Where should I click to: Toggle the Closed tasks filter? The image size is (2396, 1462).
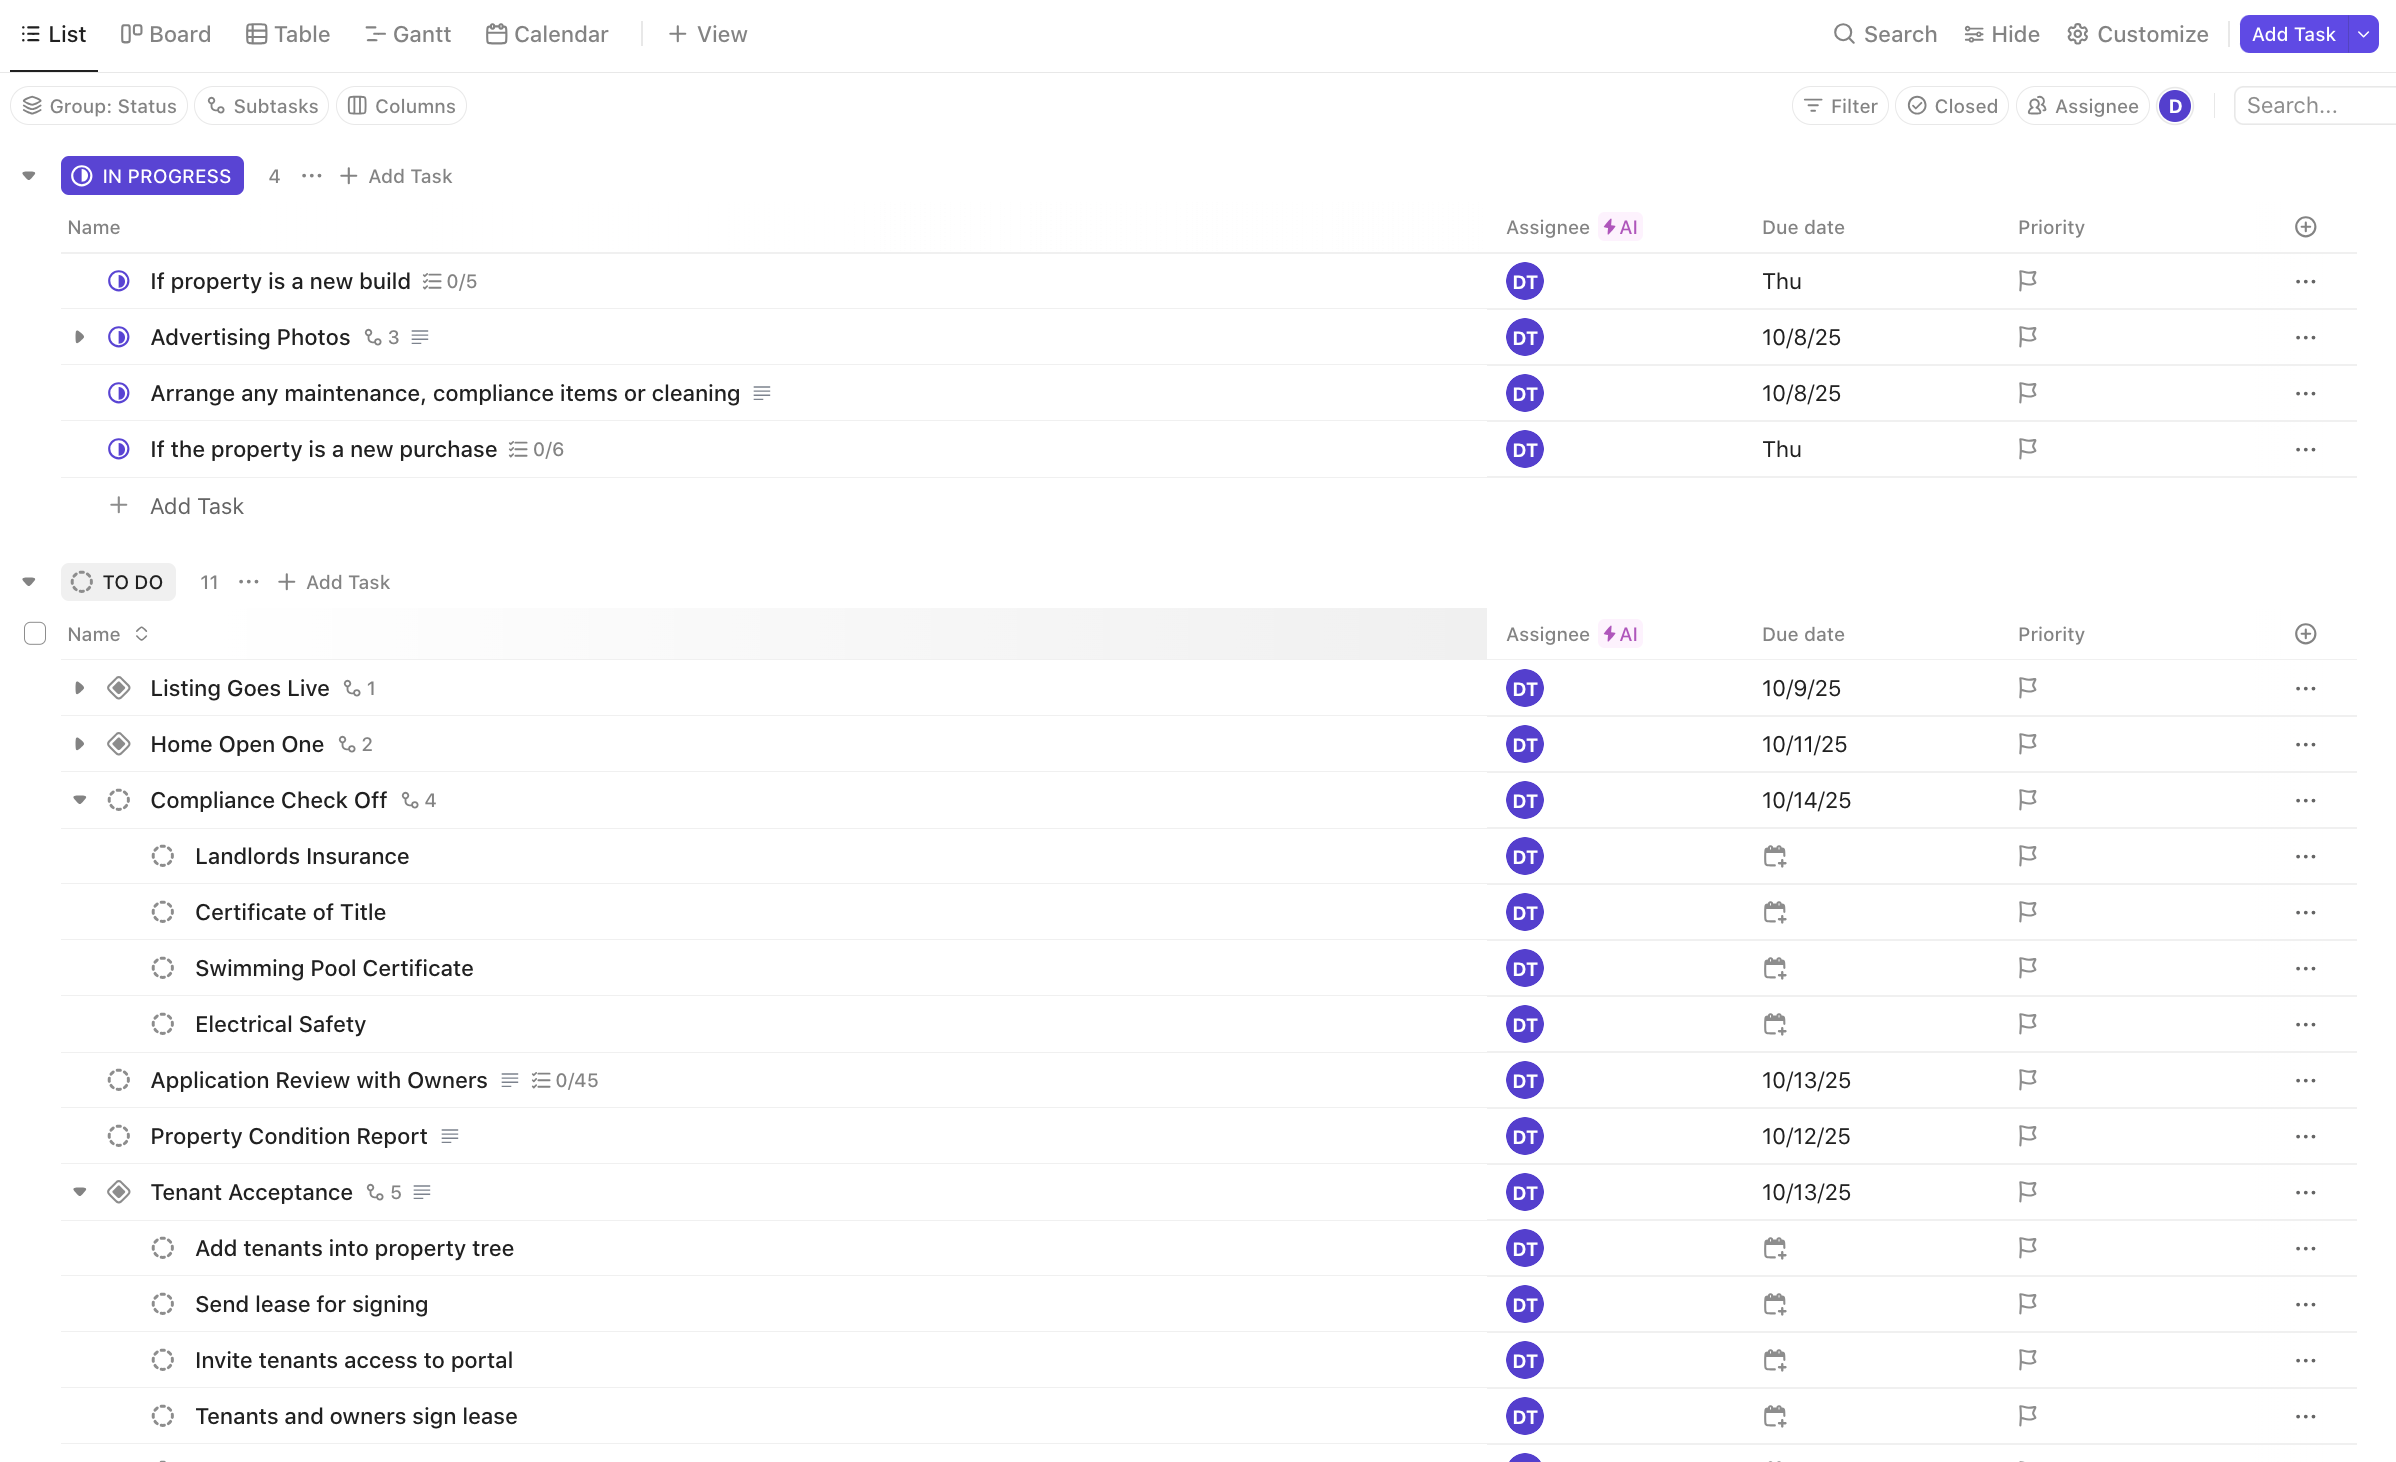pos(1952,106)
